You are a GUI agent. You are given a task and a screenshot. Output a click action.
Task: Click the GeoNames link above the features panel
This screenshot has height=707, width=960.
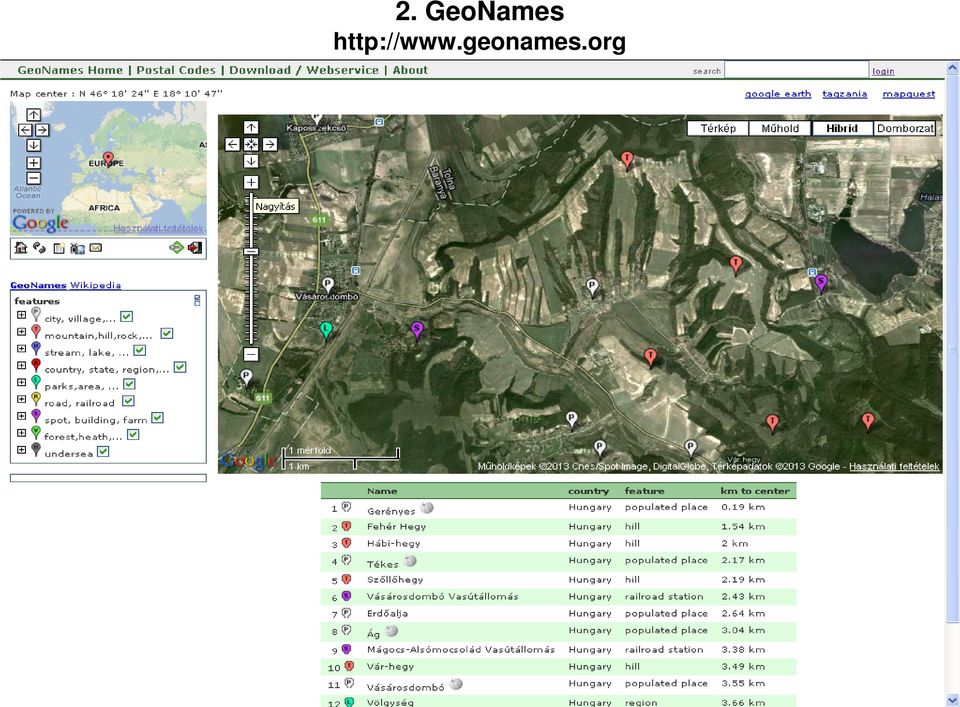(x=38, y=285)
